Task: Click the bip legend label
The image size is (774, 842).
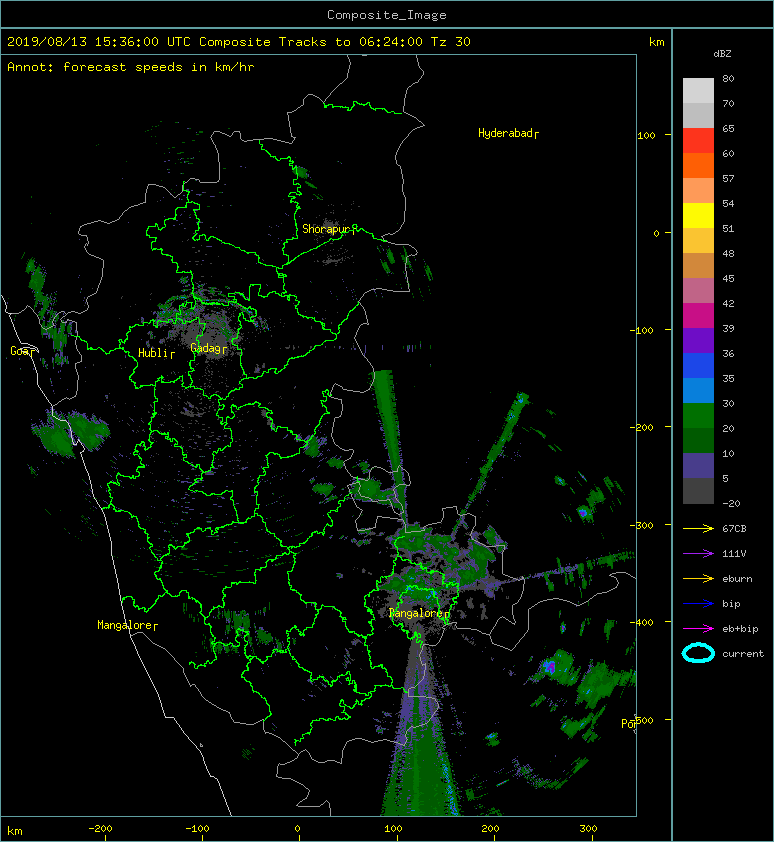Action: pos(732,604)
